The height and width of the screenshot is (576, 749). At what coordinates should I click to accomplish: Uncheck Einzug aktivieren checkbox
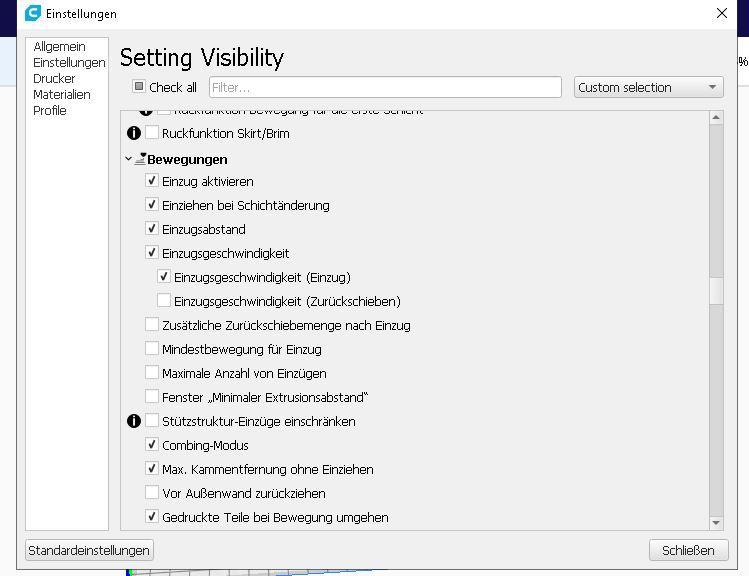152,181
